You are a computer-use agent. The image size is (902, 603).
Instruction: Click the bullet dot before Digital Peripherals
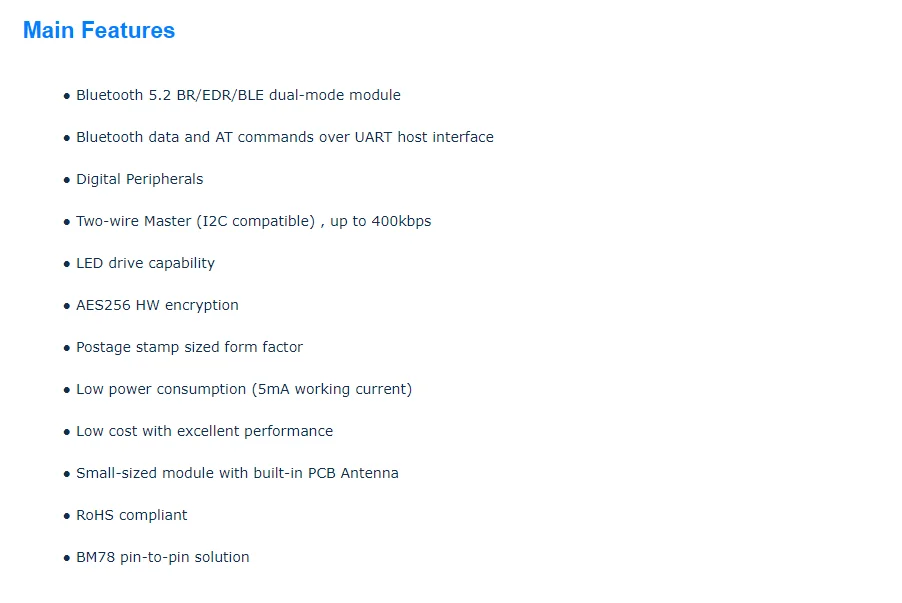coord(67,181)
